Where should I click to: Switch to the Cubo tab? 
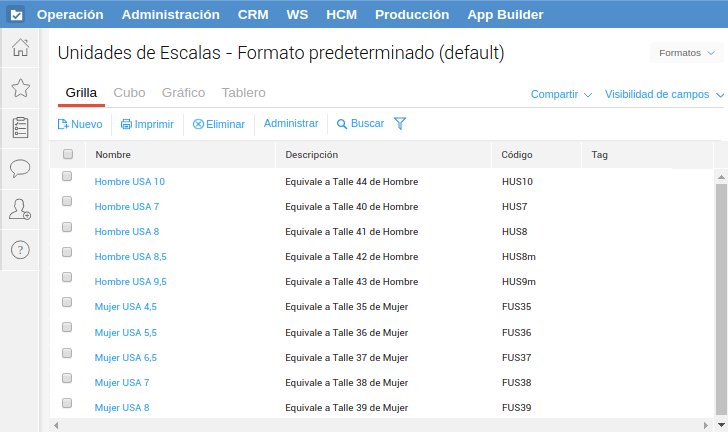(129, 93)
